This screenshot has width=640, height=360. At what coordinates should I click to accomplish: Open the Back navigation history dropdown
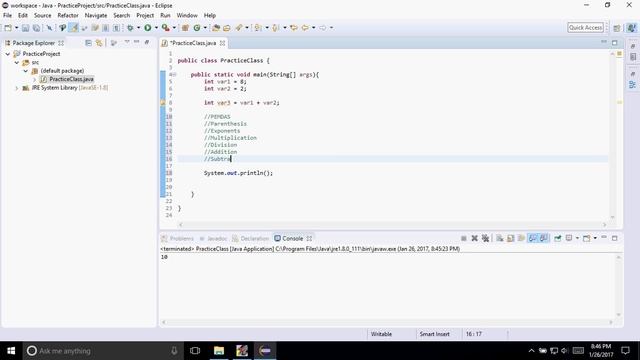coord(313,28)
